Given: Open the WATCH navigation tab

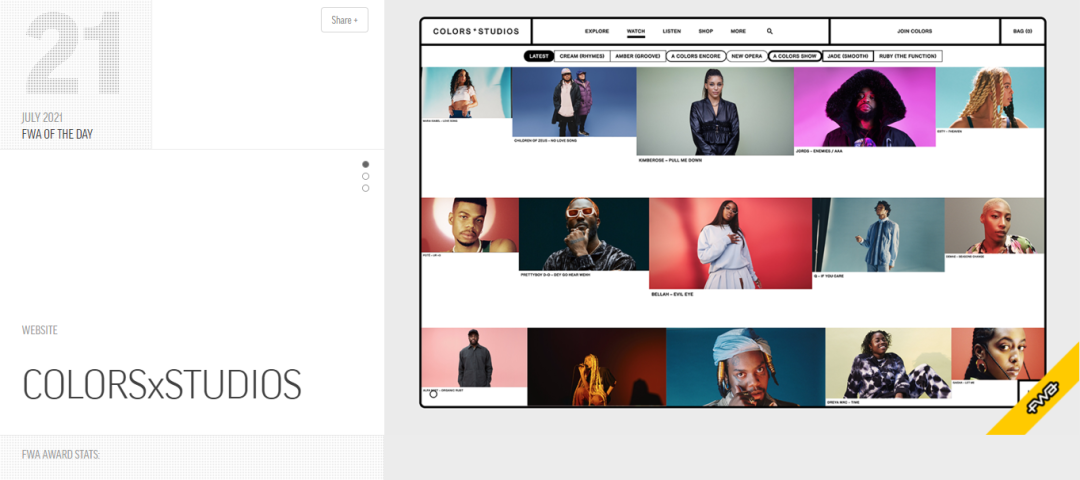Looking at the screenshot, I should point(636,32).
